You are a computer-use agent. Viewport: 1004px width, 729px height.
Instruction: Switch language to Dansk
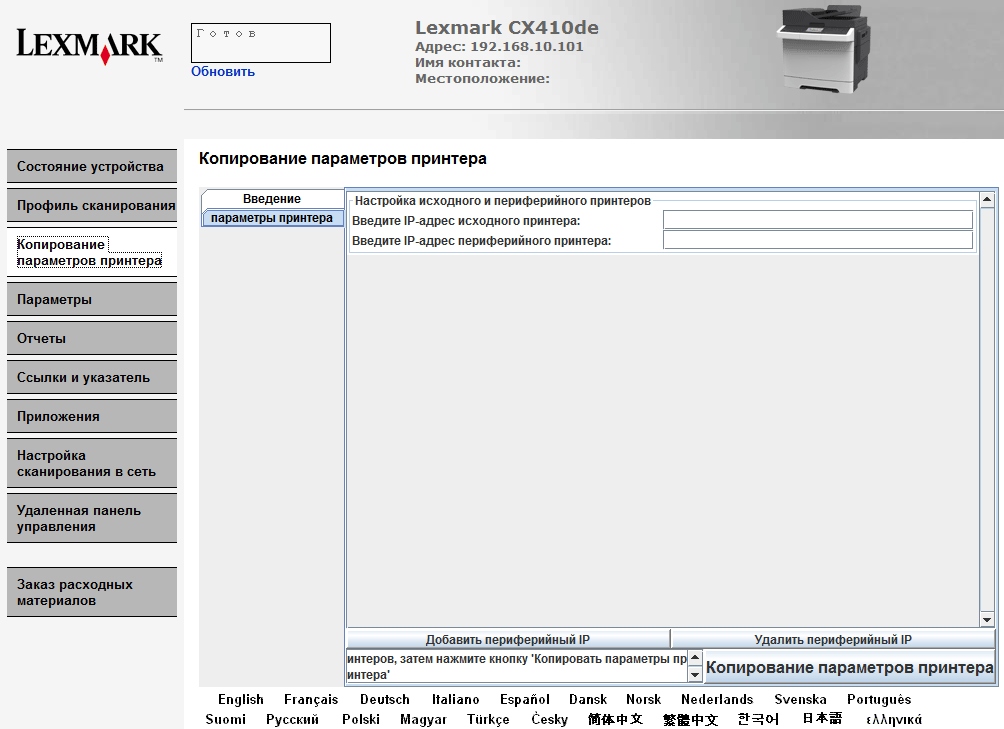588,700
